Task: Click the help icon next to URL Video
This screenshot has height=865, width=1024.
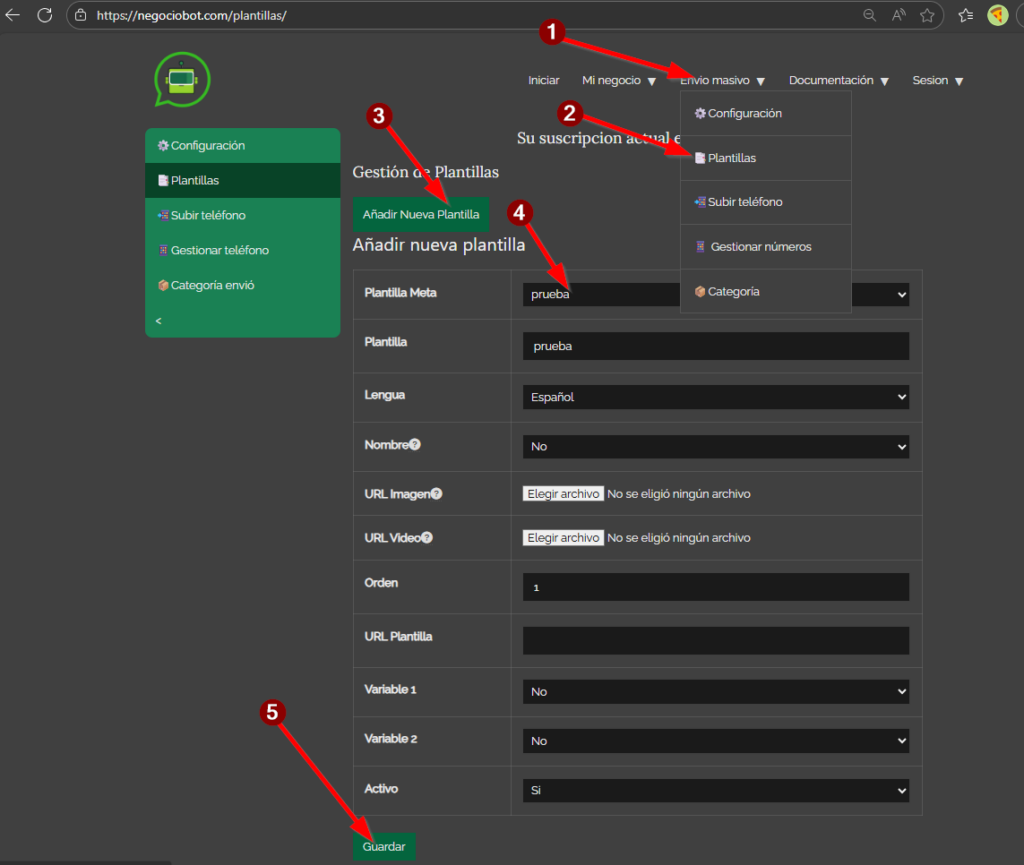Action: [427, 538]
